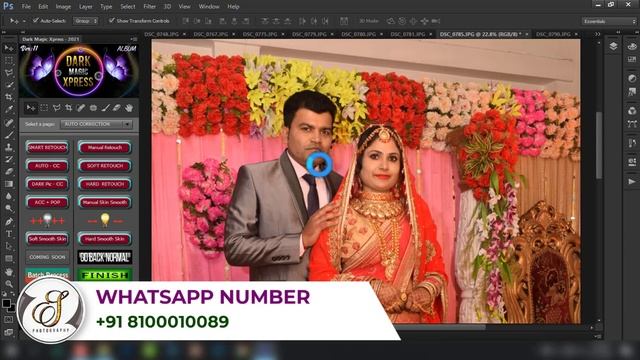This screenshot has height=360, width=640.
Task: Click the vertical scrollbar of the canvas
Action: pyautogui.click(x=599, y=145)
